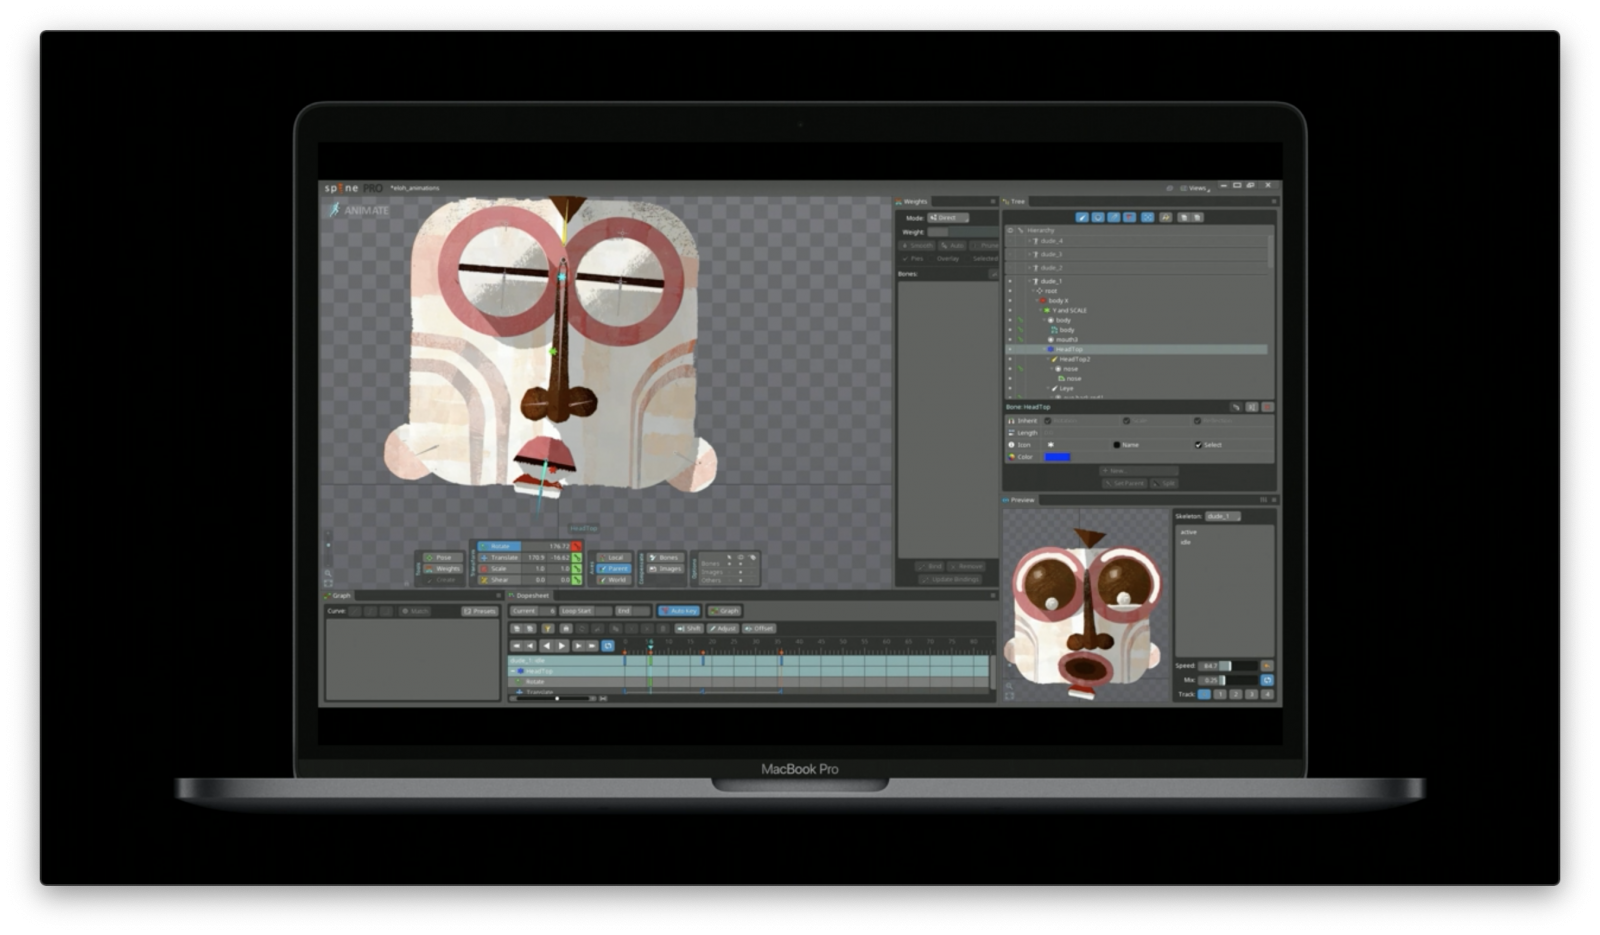The height and width of the screenshot is (935, 1600).
Task: Click the blue bone Color swatch
Action: coord(1057,457)
